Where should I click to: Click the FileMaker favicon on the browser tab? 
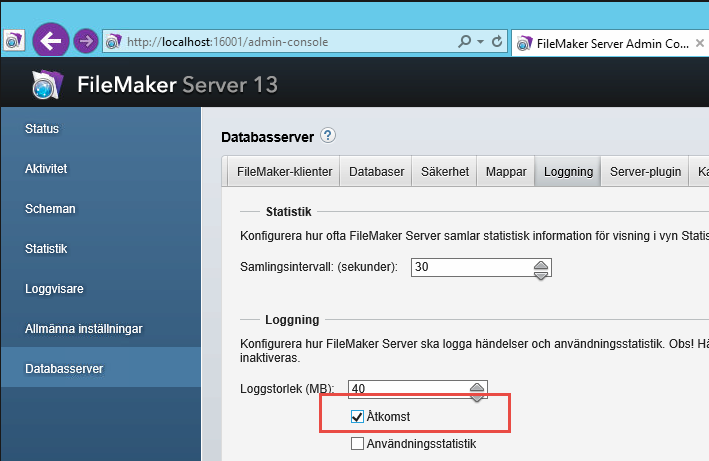525,43
